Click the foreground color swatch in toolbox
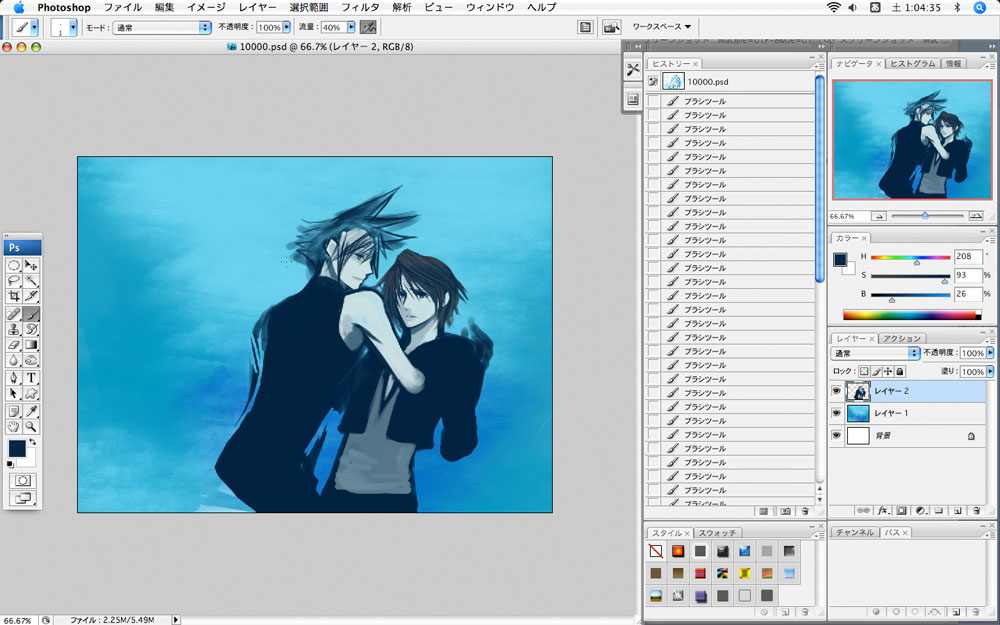Screen dimensions: 1000x625 [x=17, y=450]
